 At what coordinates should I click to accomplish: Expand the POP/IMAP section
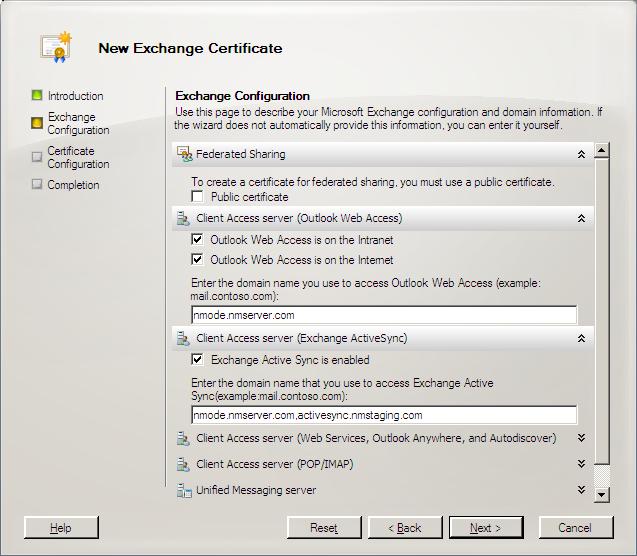click(581, 464)
